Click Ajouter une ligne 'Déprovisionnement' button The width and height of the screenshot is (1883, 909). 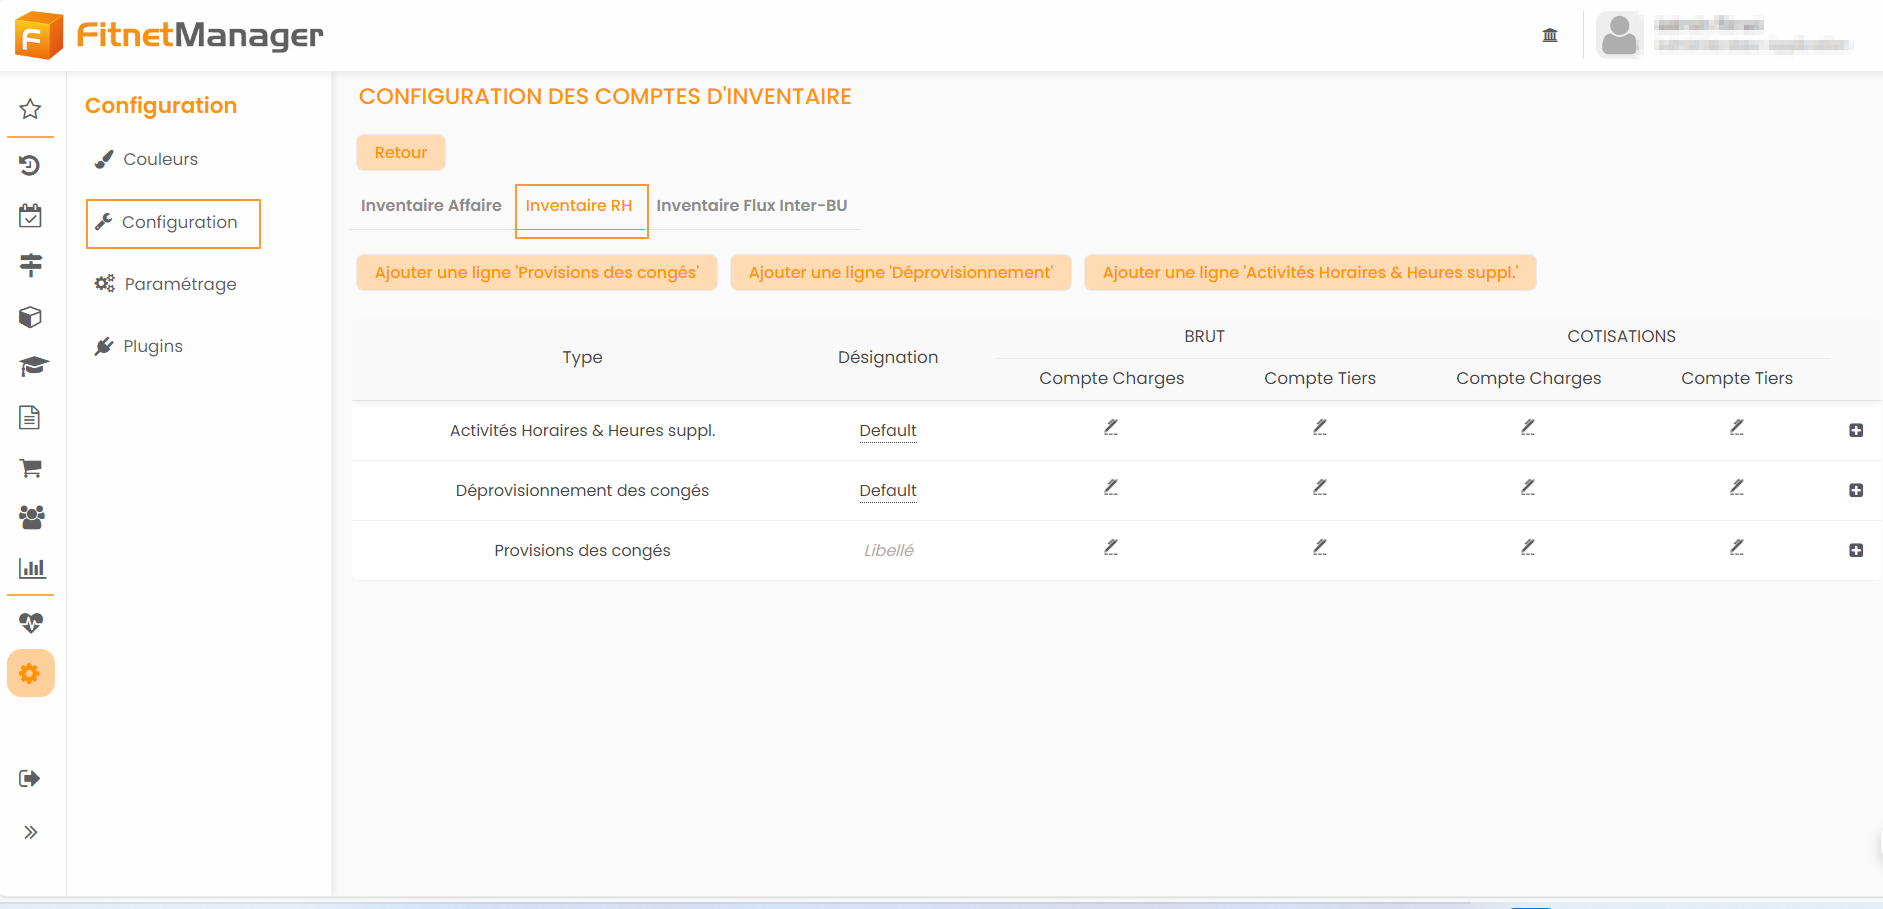click(x=900, y=273)
